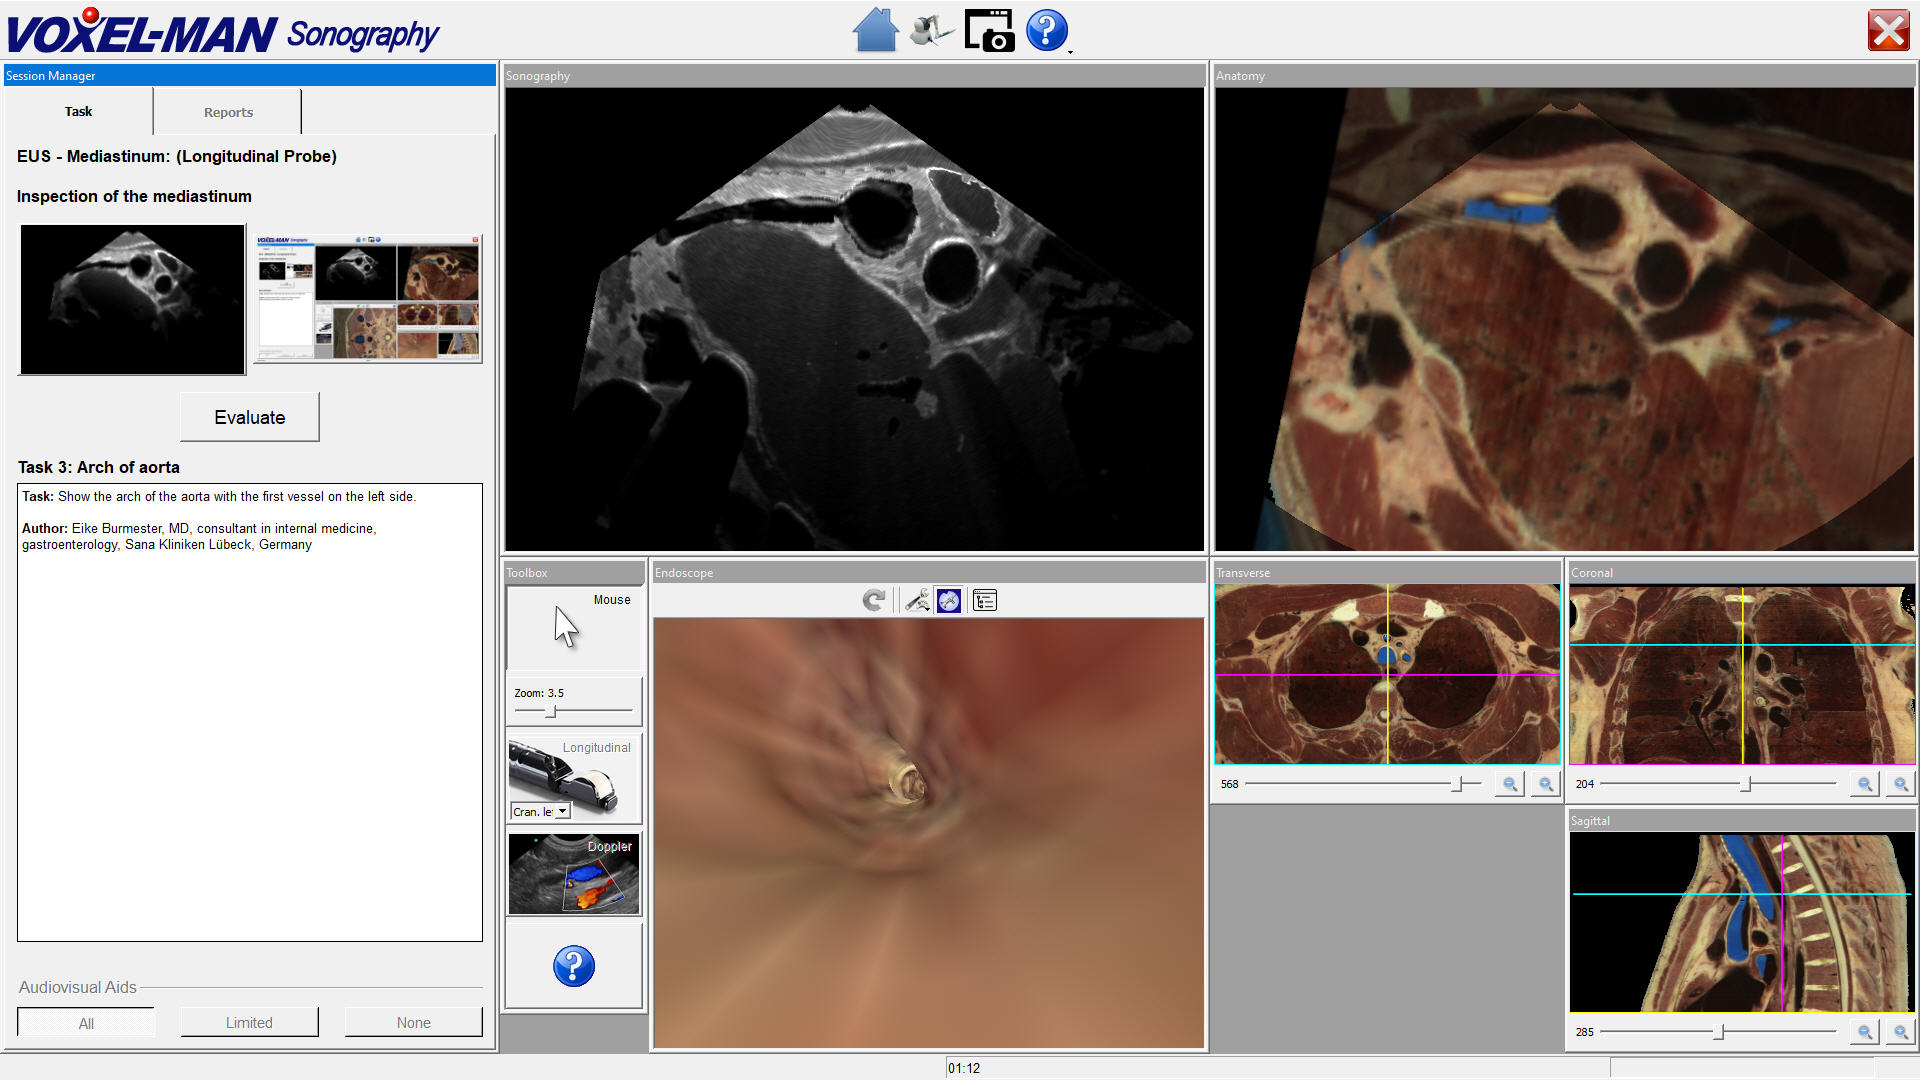Open the Toolbox help question mark
The width and height of the screenshot is (1920, 1080).
click(574, 966)
